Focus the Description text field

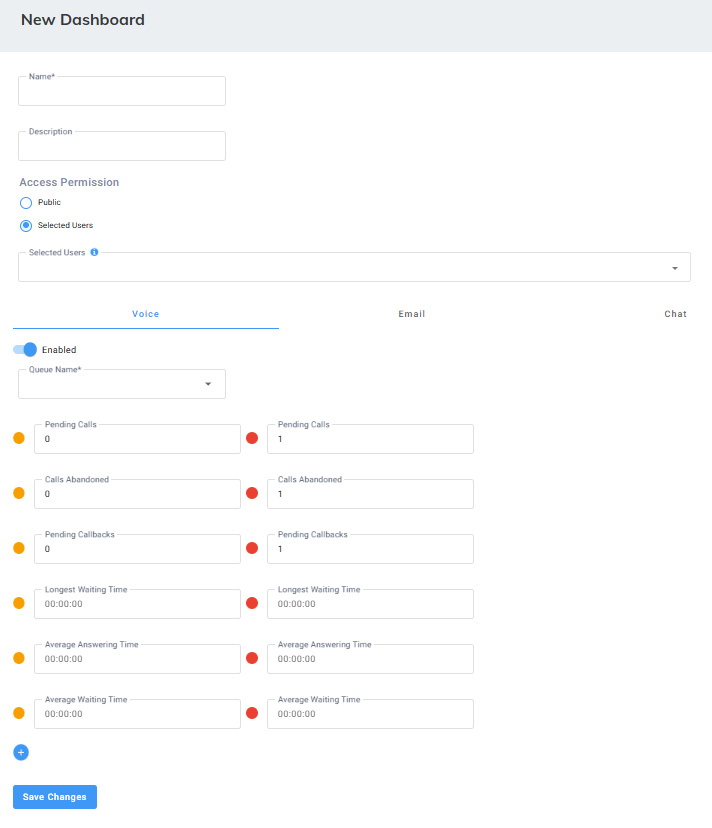pyautogui.click(x=122, y=147)
